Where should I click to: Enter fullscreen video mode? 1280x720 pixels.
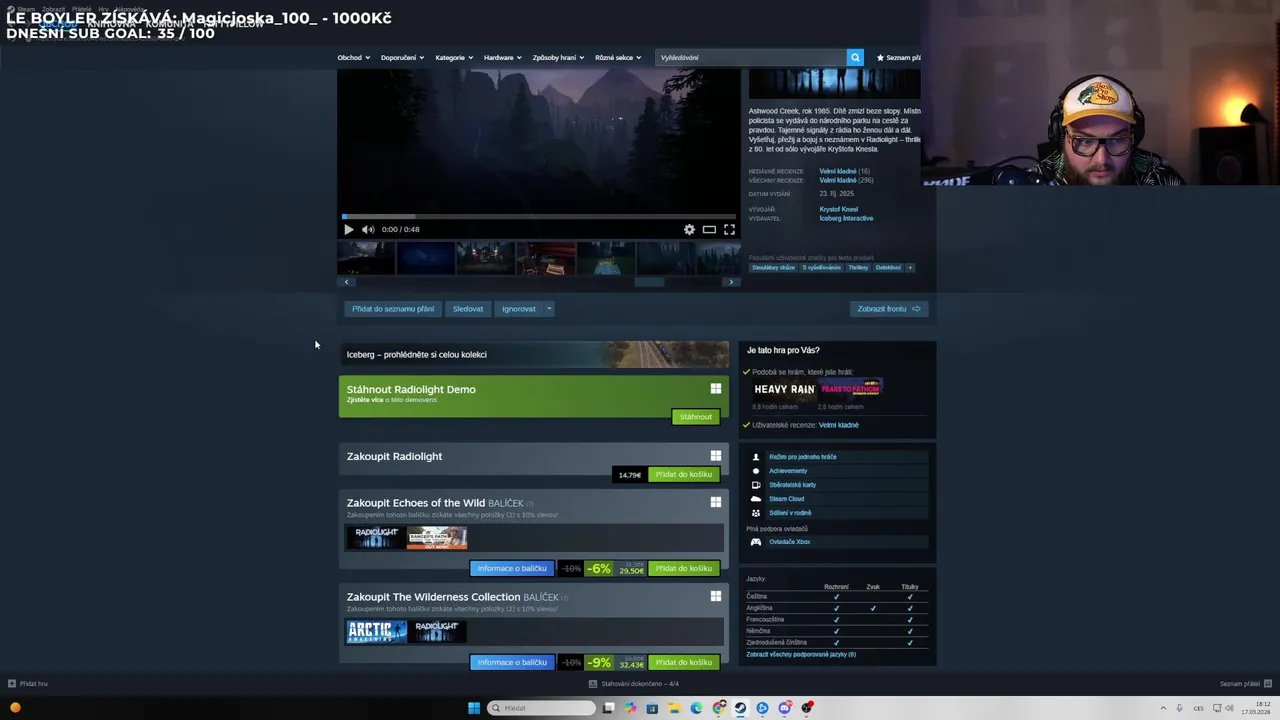pos(729,229)
